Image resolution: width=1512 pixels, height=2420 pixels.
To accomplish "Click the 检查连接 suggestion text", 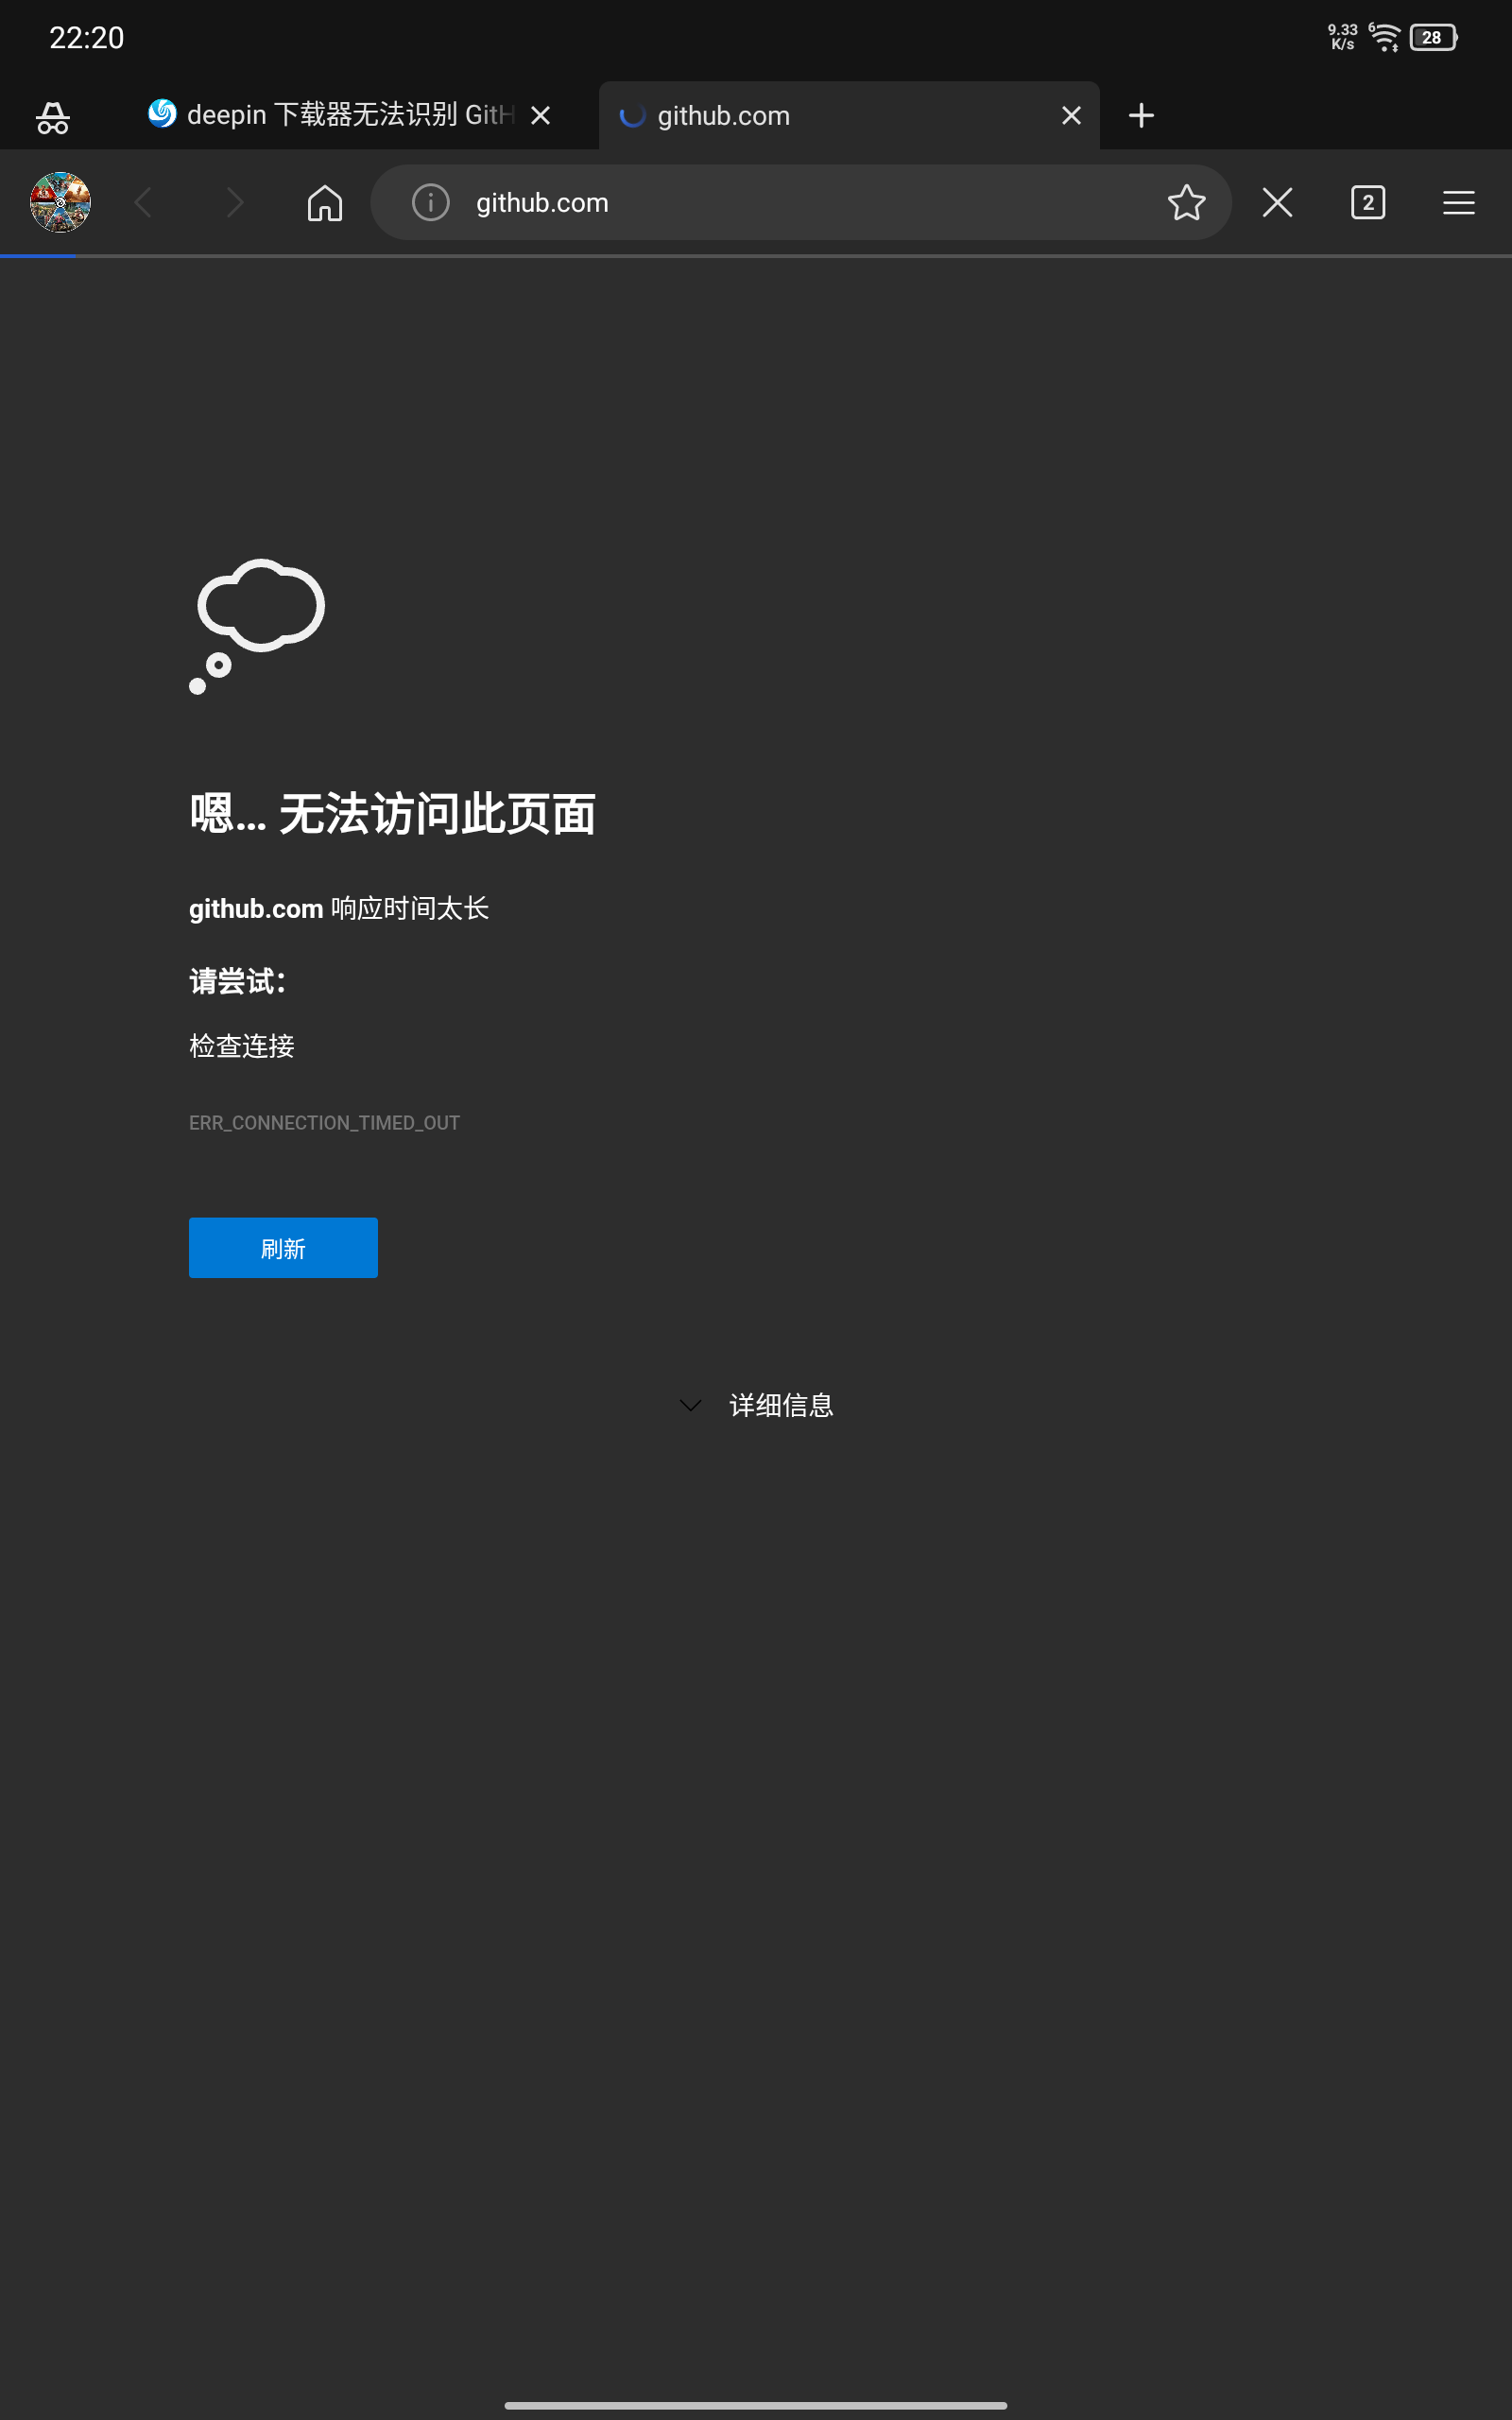I will click(x=242, y=1046).
